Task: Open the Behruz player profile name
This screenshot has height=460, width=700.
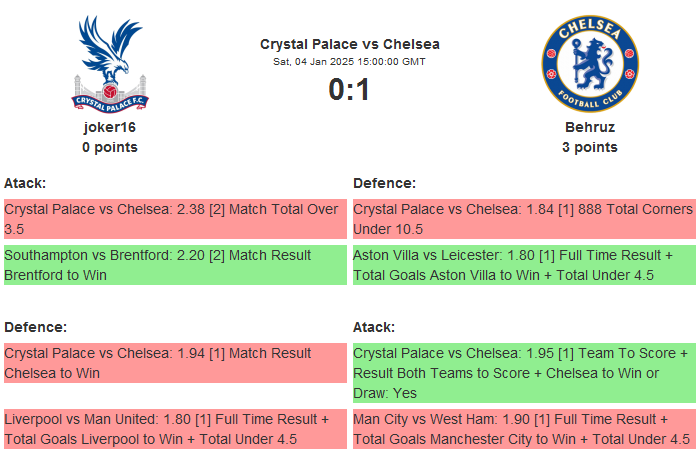Action: [589, 128]
